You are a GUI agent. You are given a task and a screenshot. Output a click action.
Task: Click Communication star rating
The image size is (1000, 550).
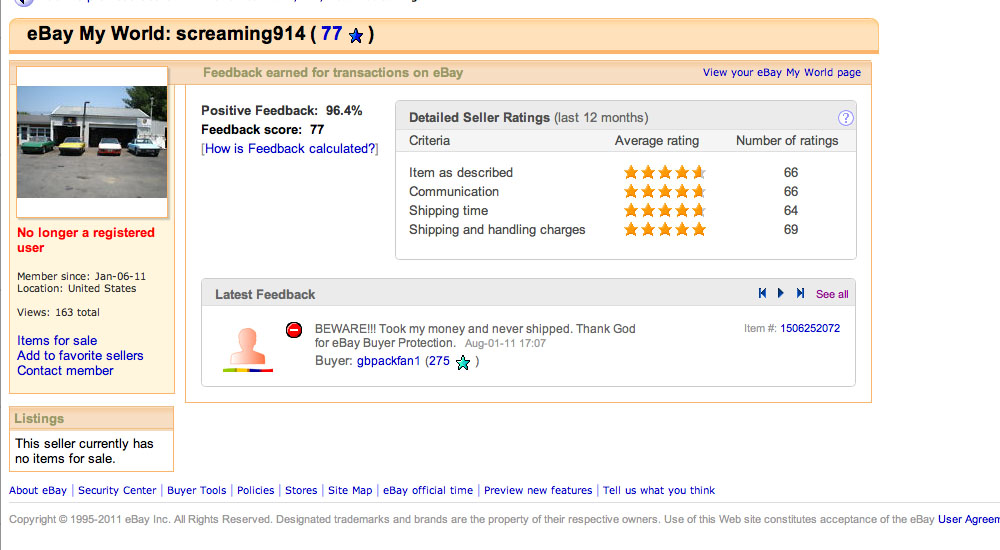click(665, 191)
